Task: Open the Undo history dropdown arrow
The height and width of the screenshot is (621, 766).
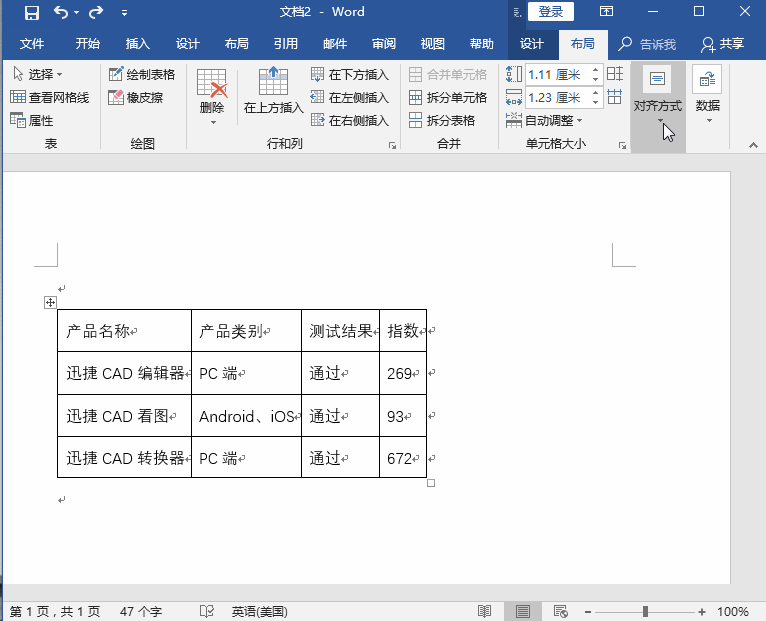Action: (x=77, y=13)
